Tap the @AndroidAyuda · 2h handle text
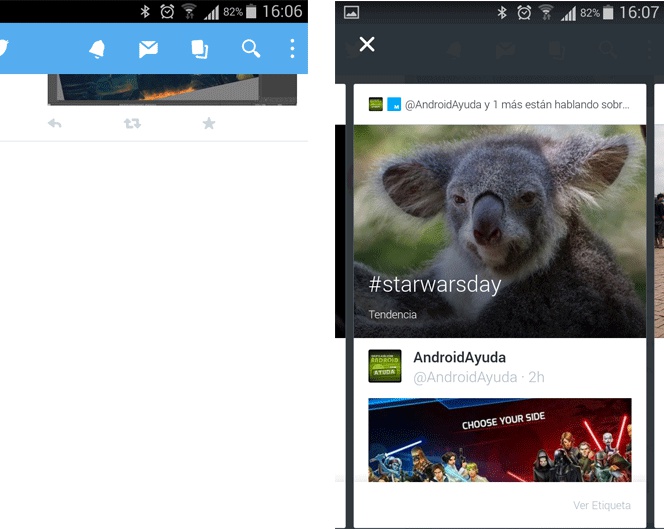664x529 pixels. [479, 377]
